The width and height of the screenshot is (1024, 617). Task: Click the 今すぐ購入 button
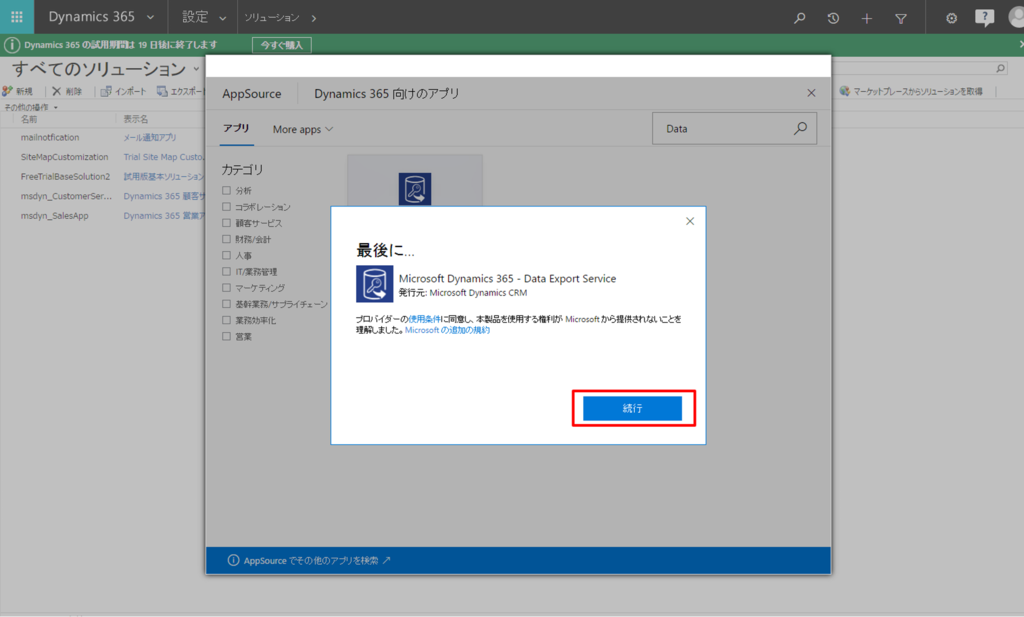pyautogui.click(x=281, y=45)
